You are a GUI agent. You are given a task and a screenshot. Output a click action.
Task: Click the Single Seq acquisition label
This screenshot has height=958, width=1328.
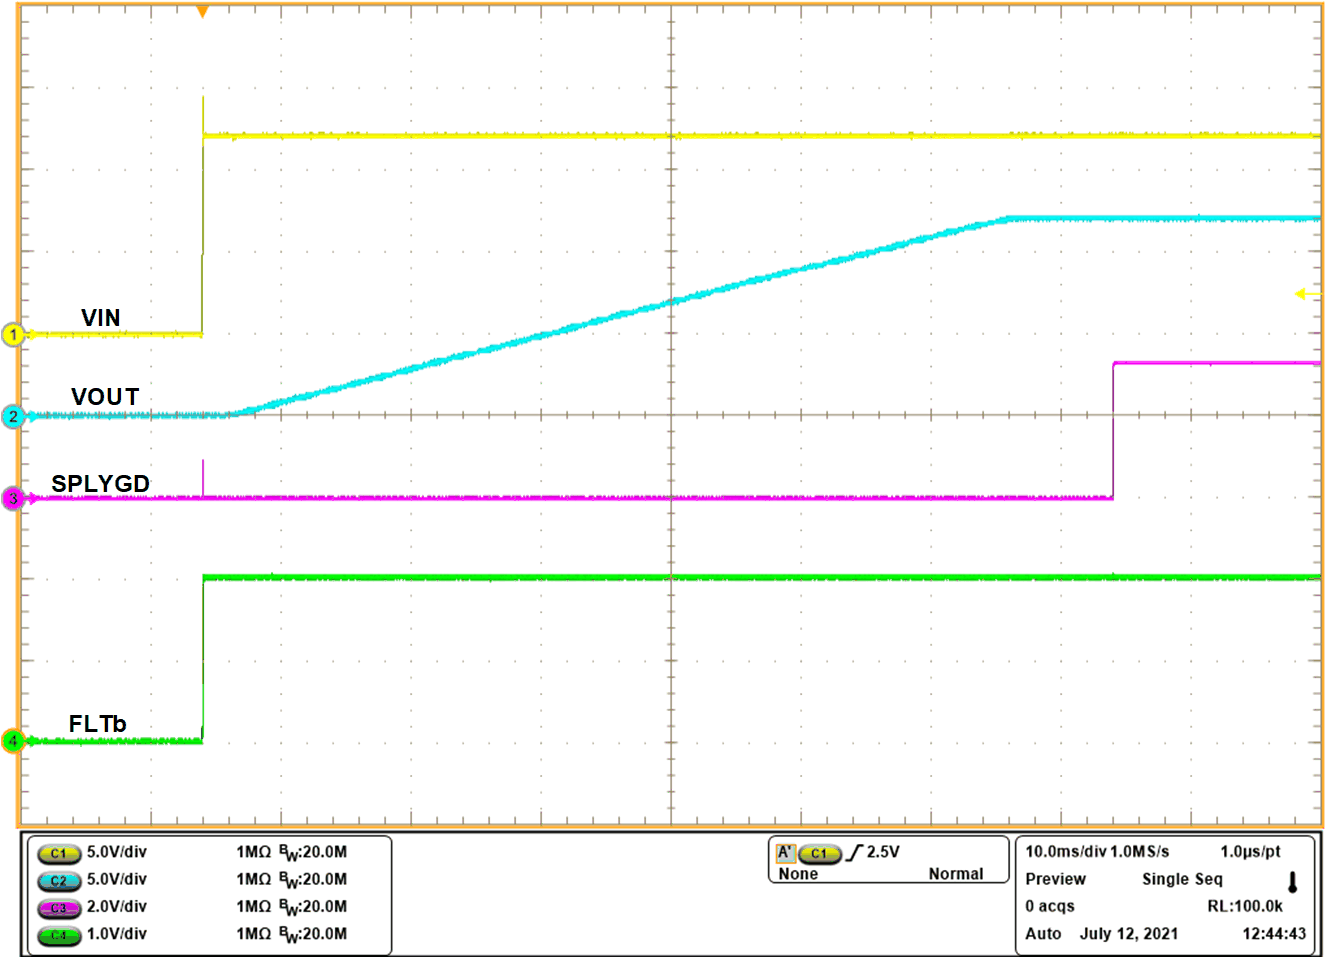pyautogui.click(x=1182, y=879)
